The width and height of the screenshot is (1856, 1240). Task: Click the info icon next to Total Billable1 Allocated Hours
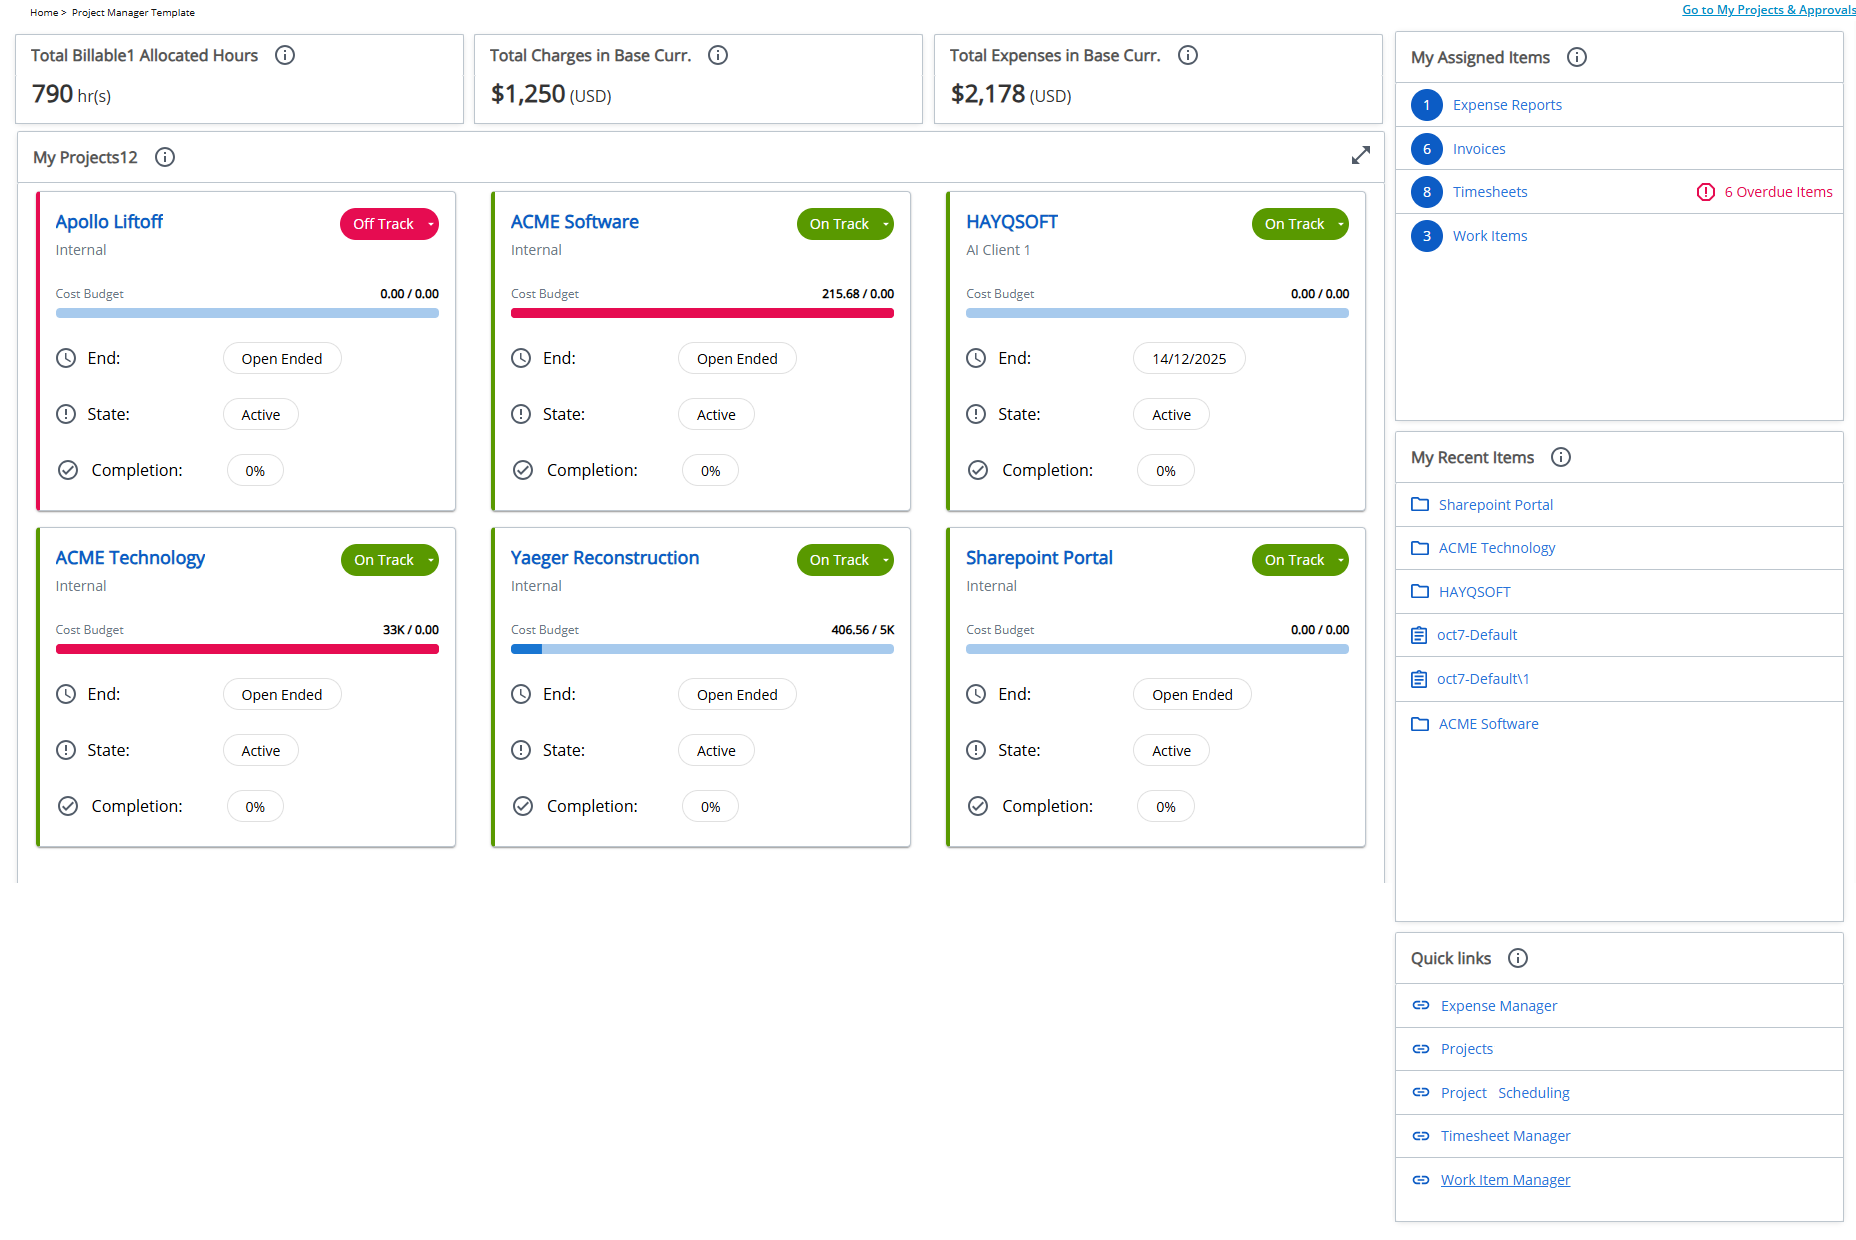285,55
